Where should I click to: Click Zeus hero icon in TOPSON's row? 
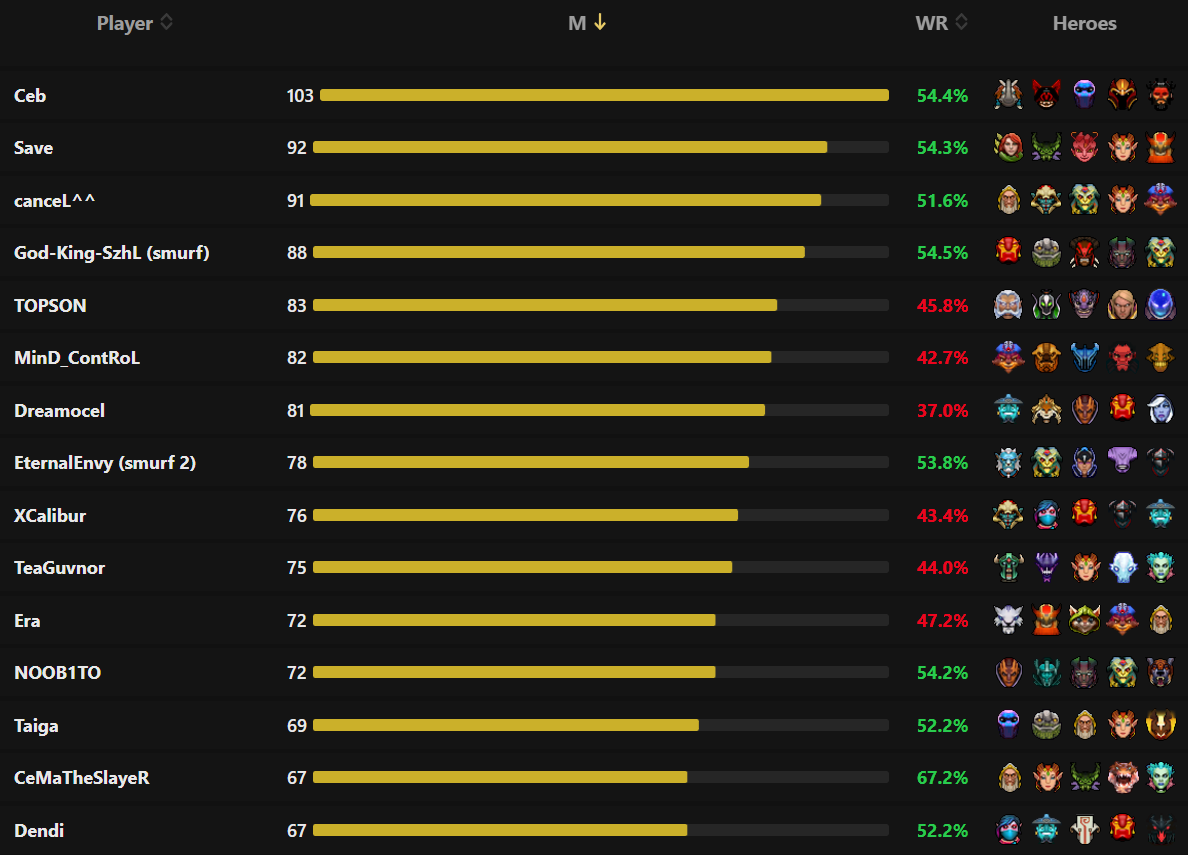[1008, 305]
